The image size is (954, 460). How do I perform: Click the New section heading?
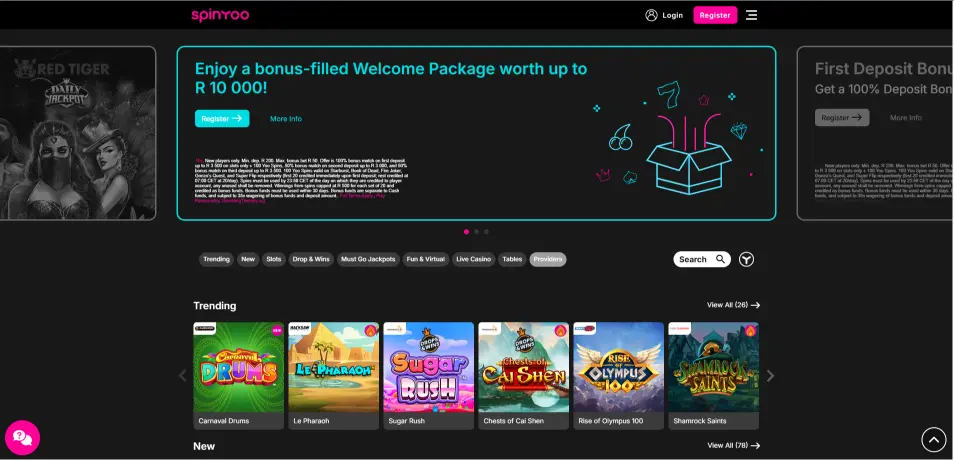tap(204, 446)
